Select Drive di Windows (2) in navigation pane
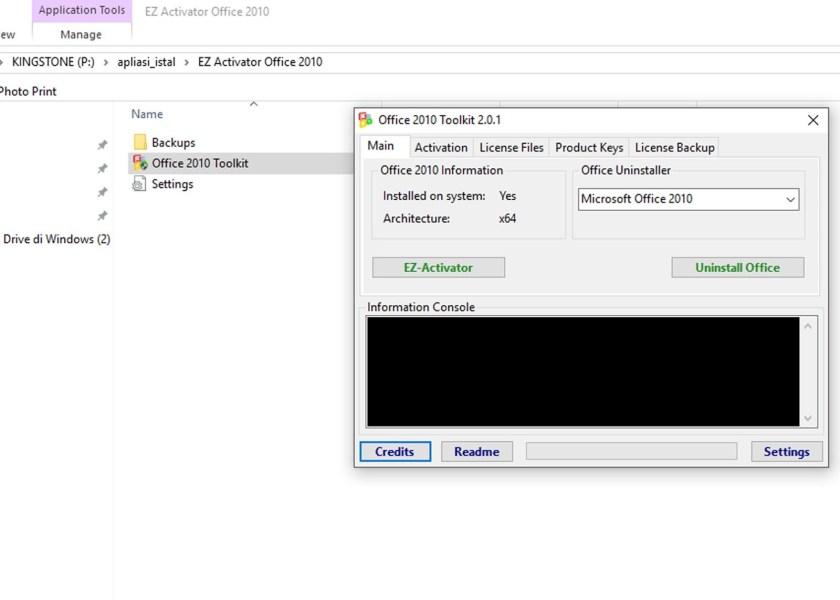Viewport: 840px width, 600px height. (57, 239)
